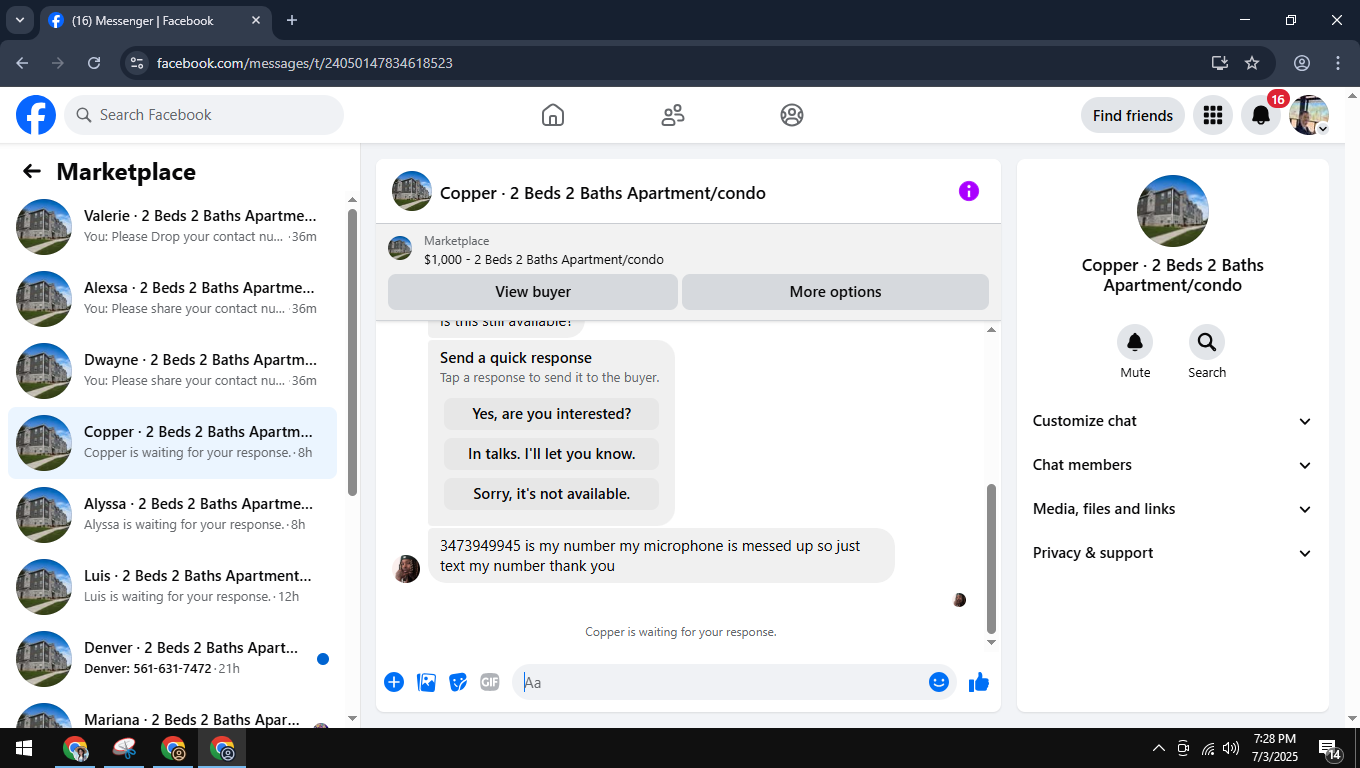Screen dimensions: 1360x768
Task: Mute the Copper conversation
Action: (x=1135, y=343)
